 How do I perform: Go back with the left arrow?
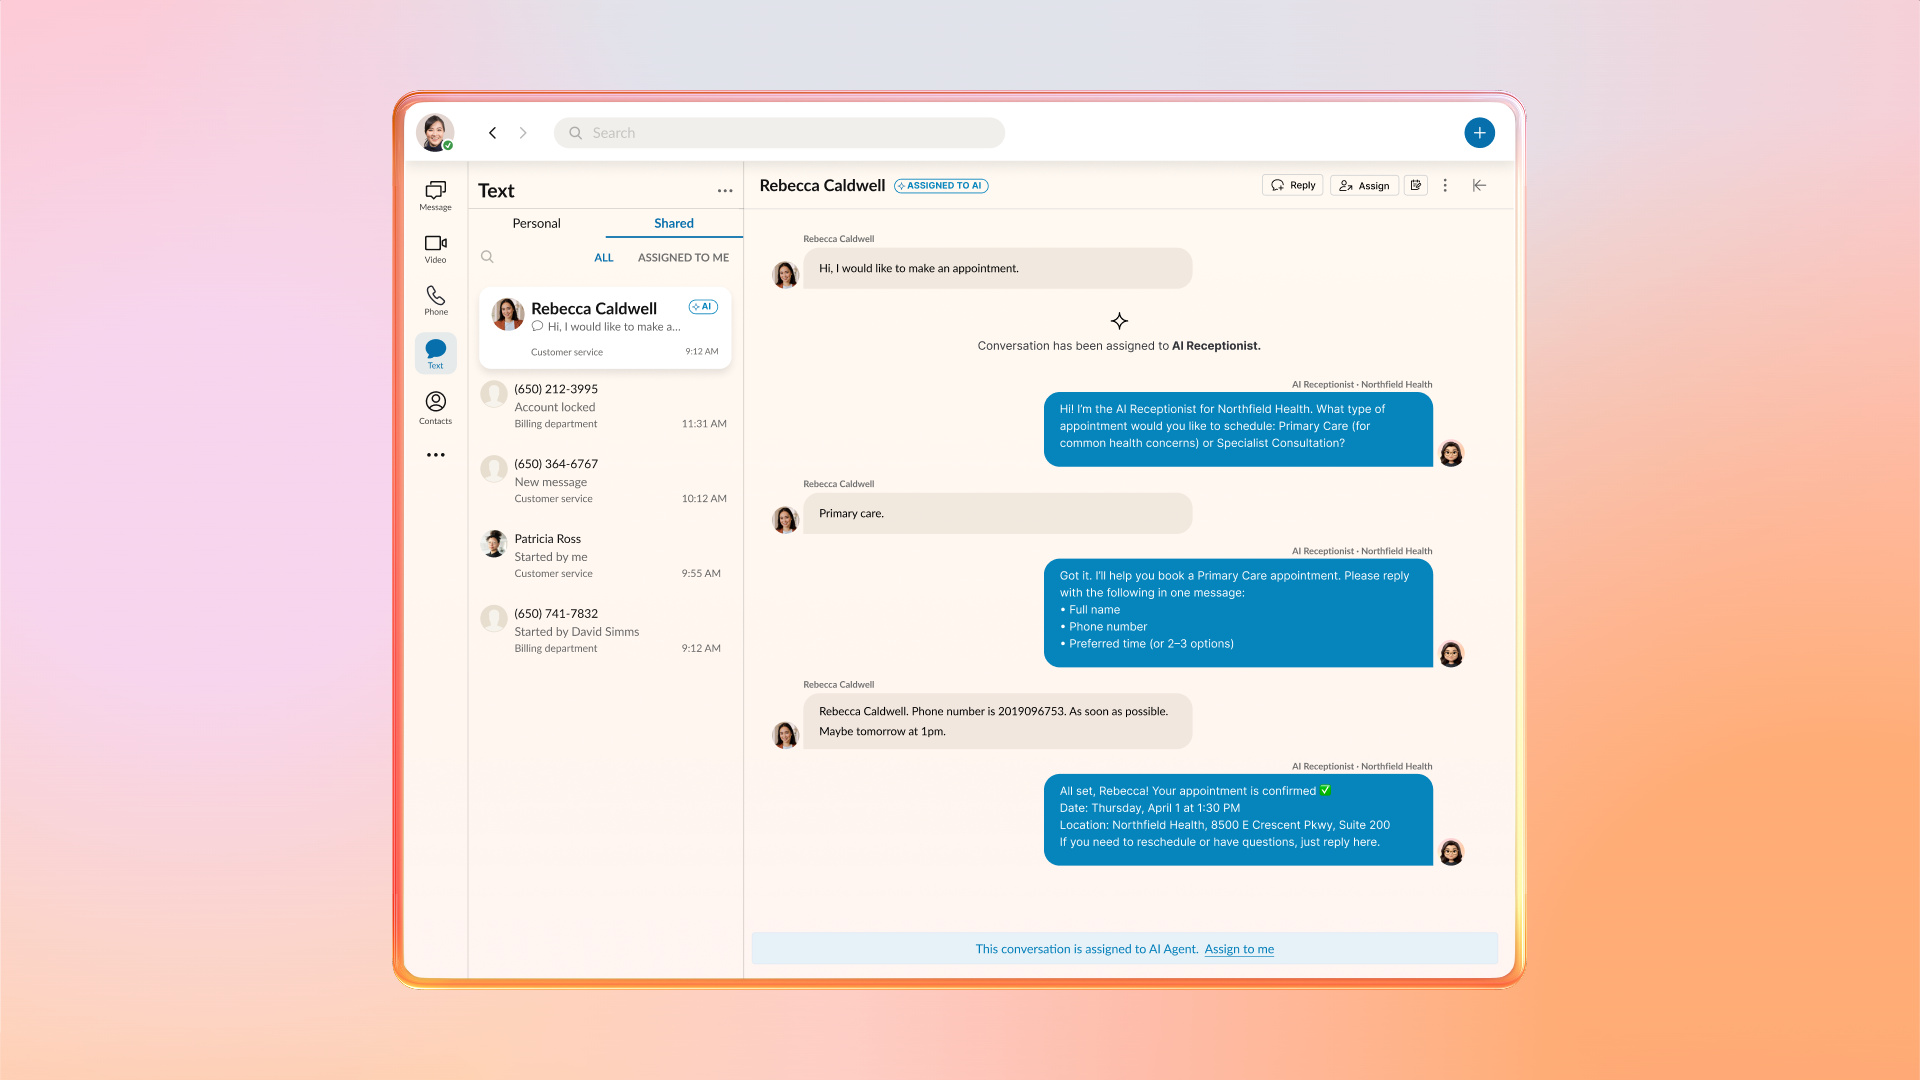pos(493,133)
